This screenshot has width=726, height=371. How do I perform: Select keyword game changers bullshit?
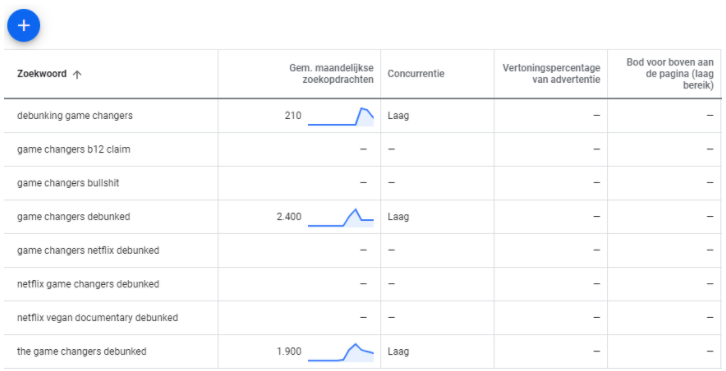pyautogui.click(x=68, y=183)
